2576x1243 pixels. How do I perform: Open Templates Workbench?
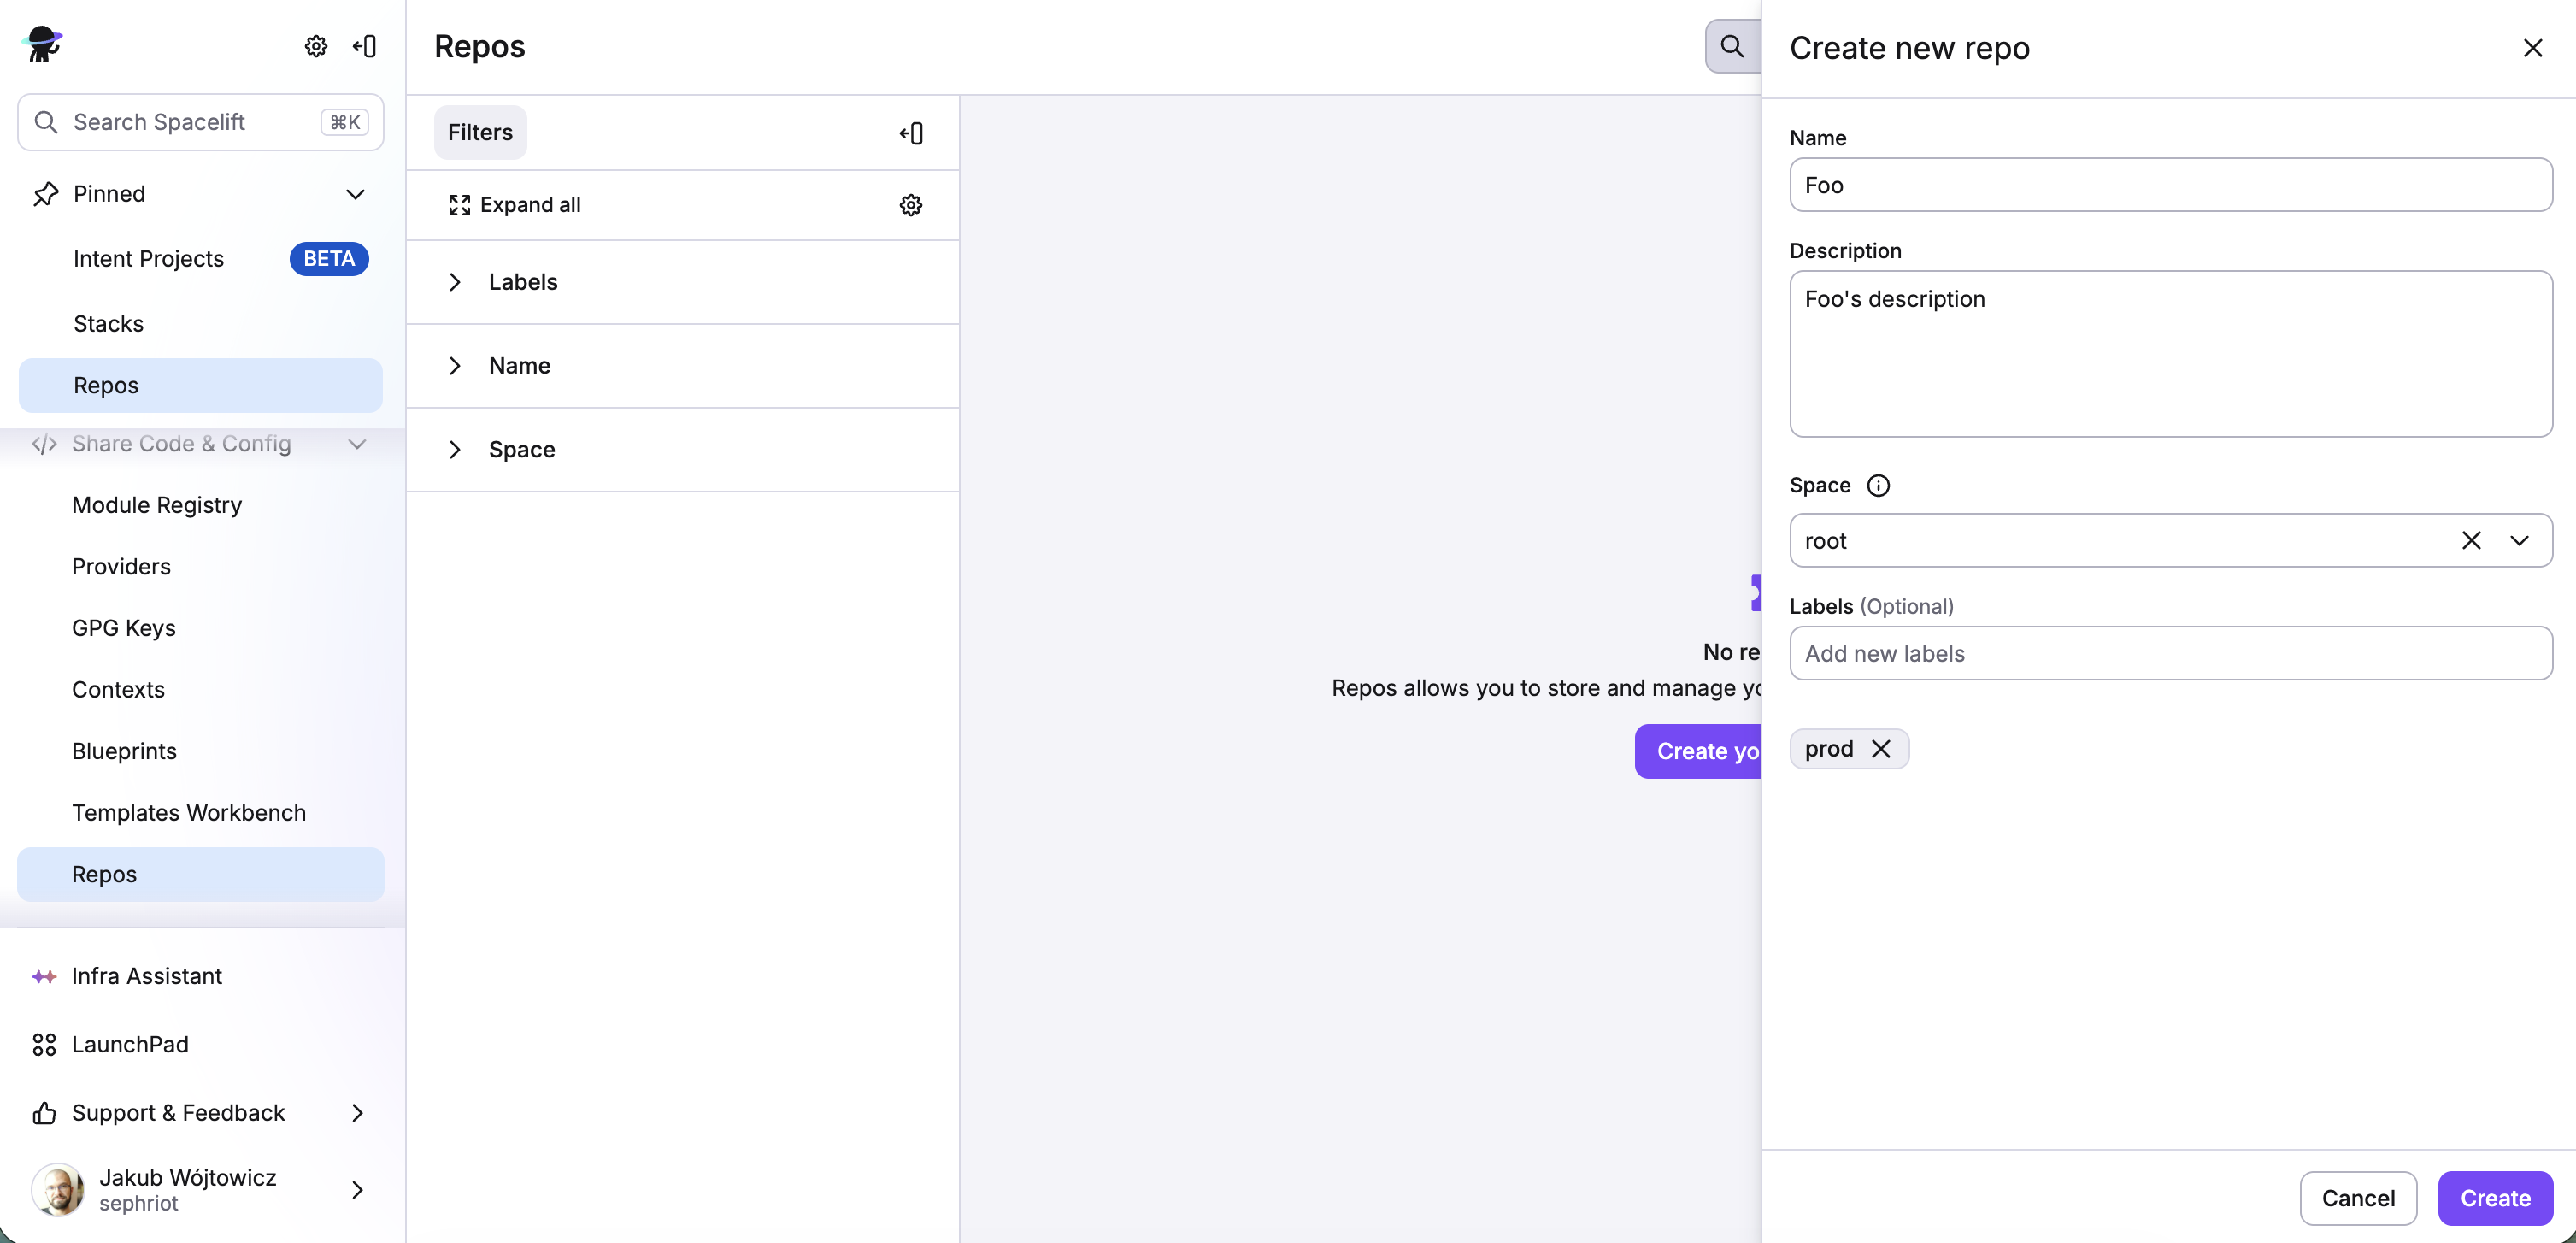point(189,812)
